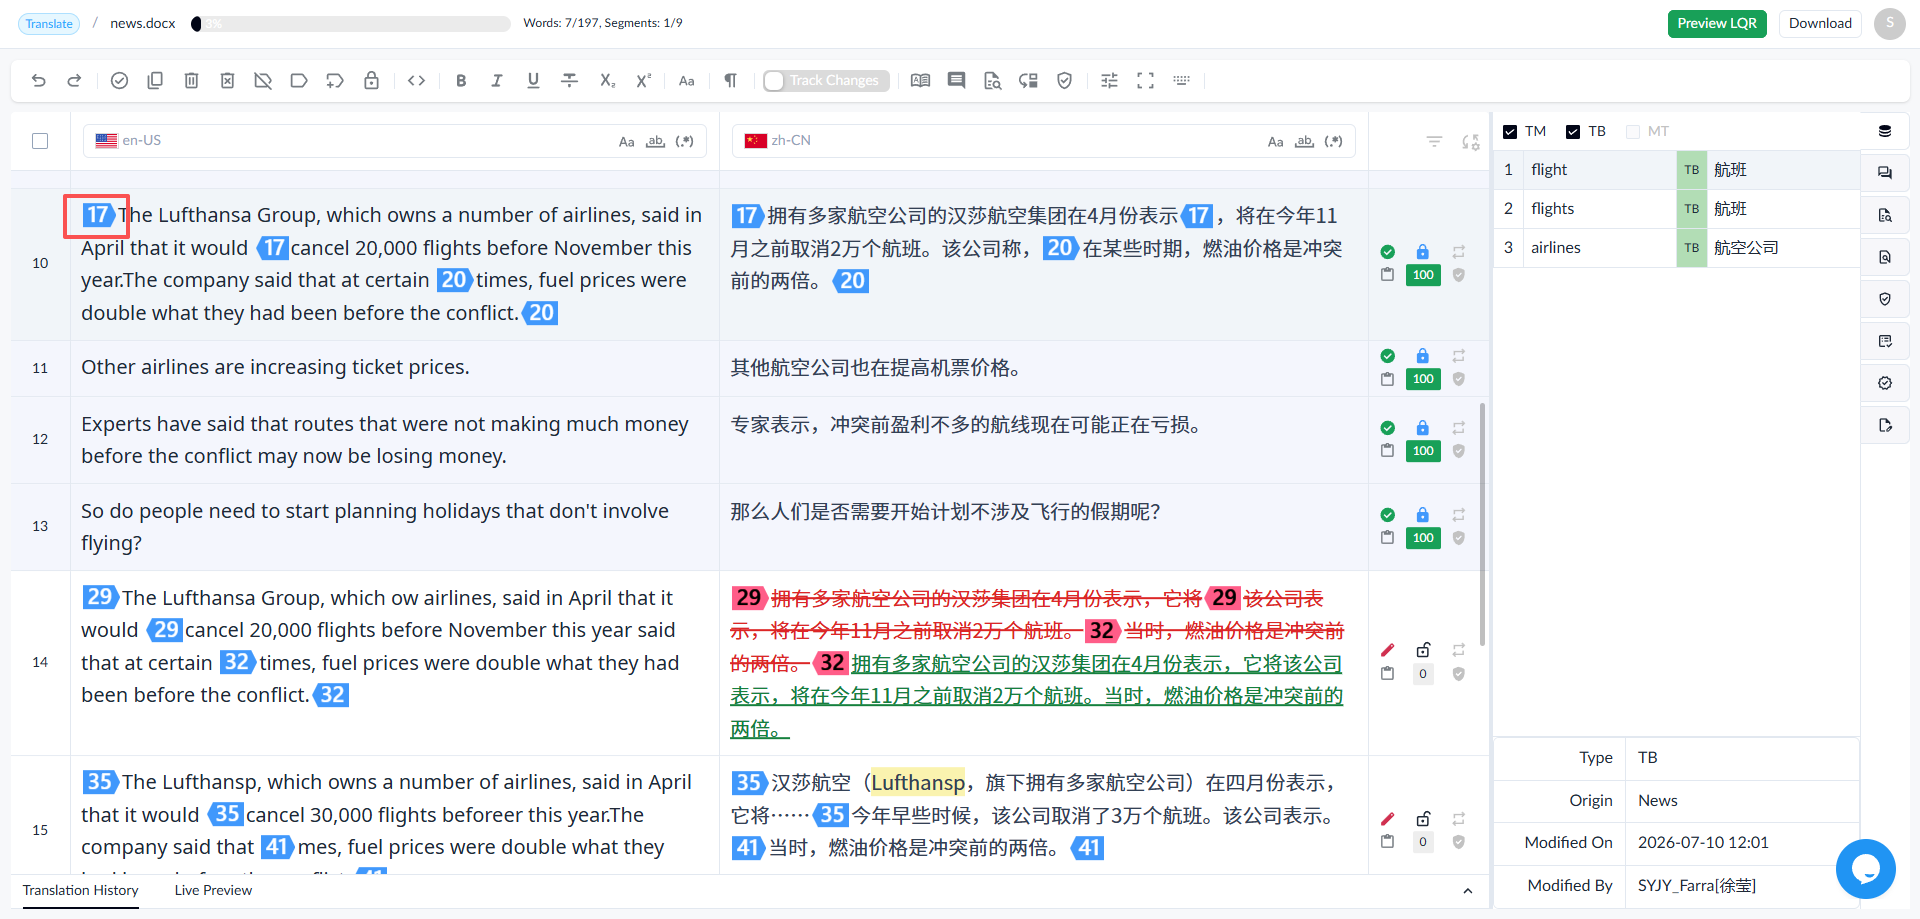Switch to the Live Preview tab
Screen dimensions: 1920x919
point(213,890)
